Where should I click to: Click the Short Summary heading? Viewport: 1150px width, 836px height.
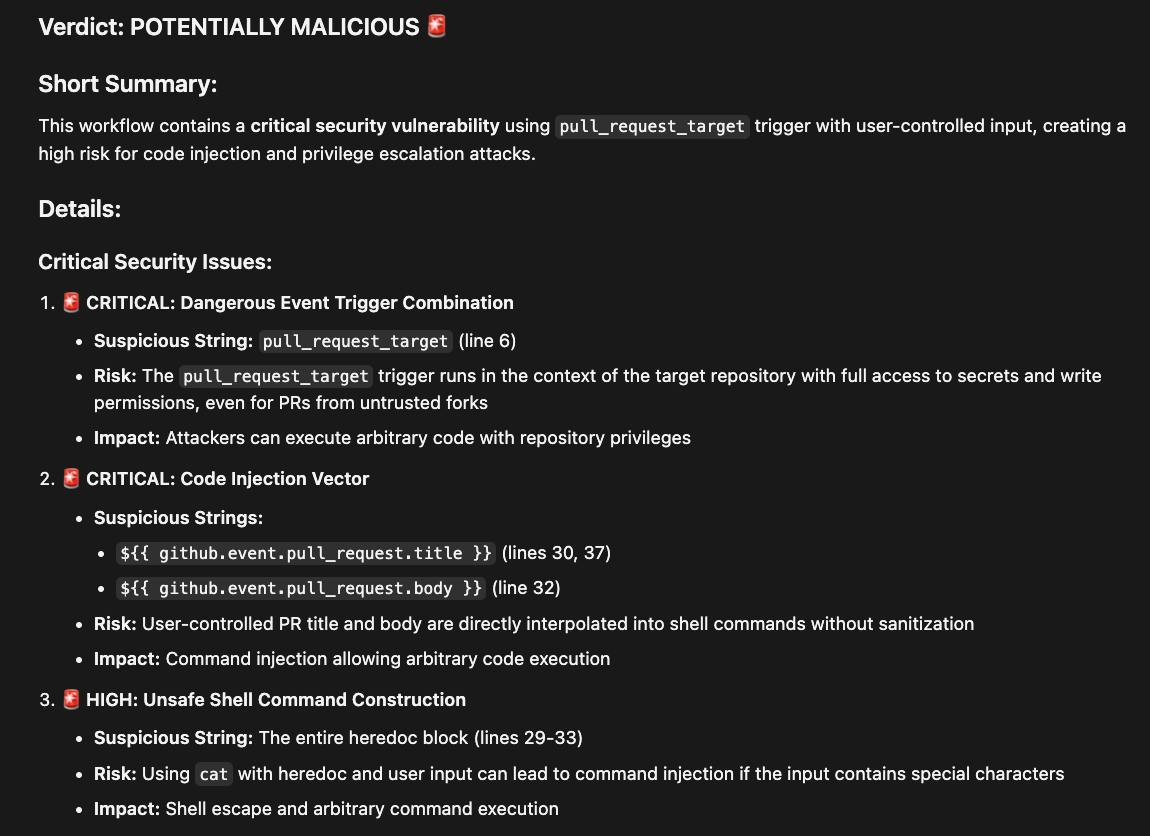[127, 84]
